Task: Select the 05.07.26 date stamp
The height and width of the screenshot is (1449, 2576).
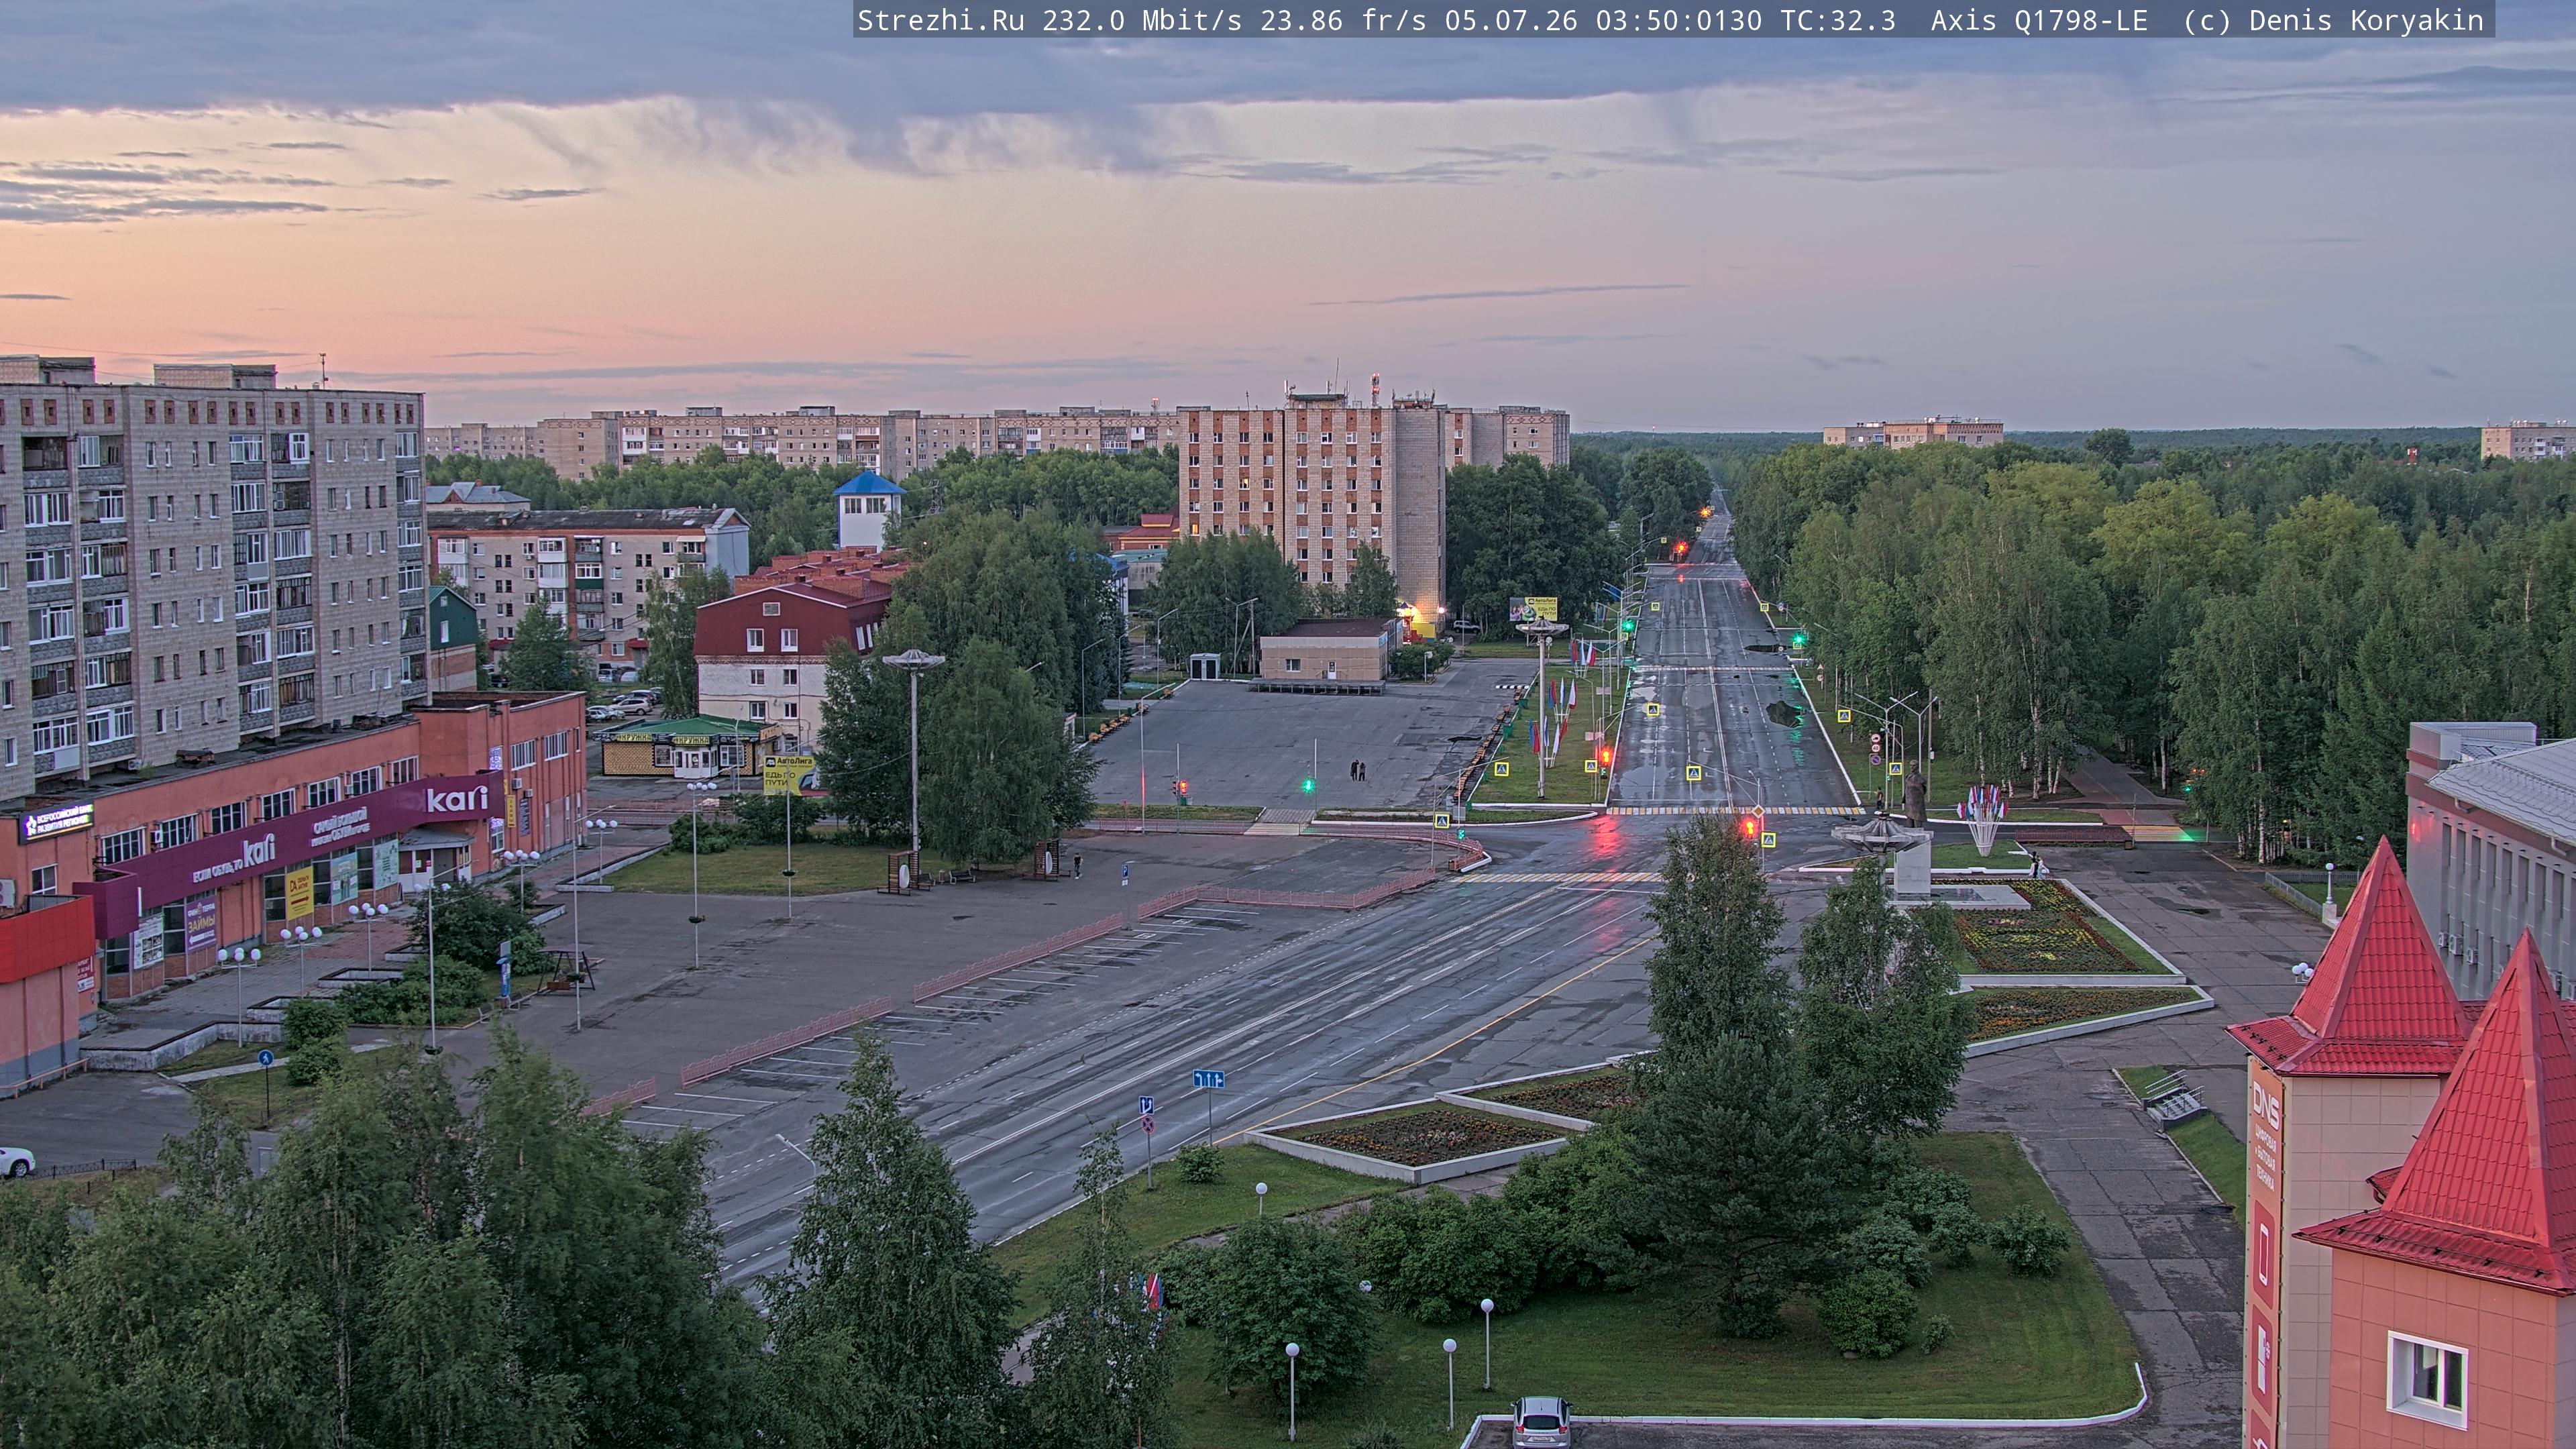Action: pos(1511,20)
